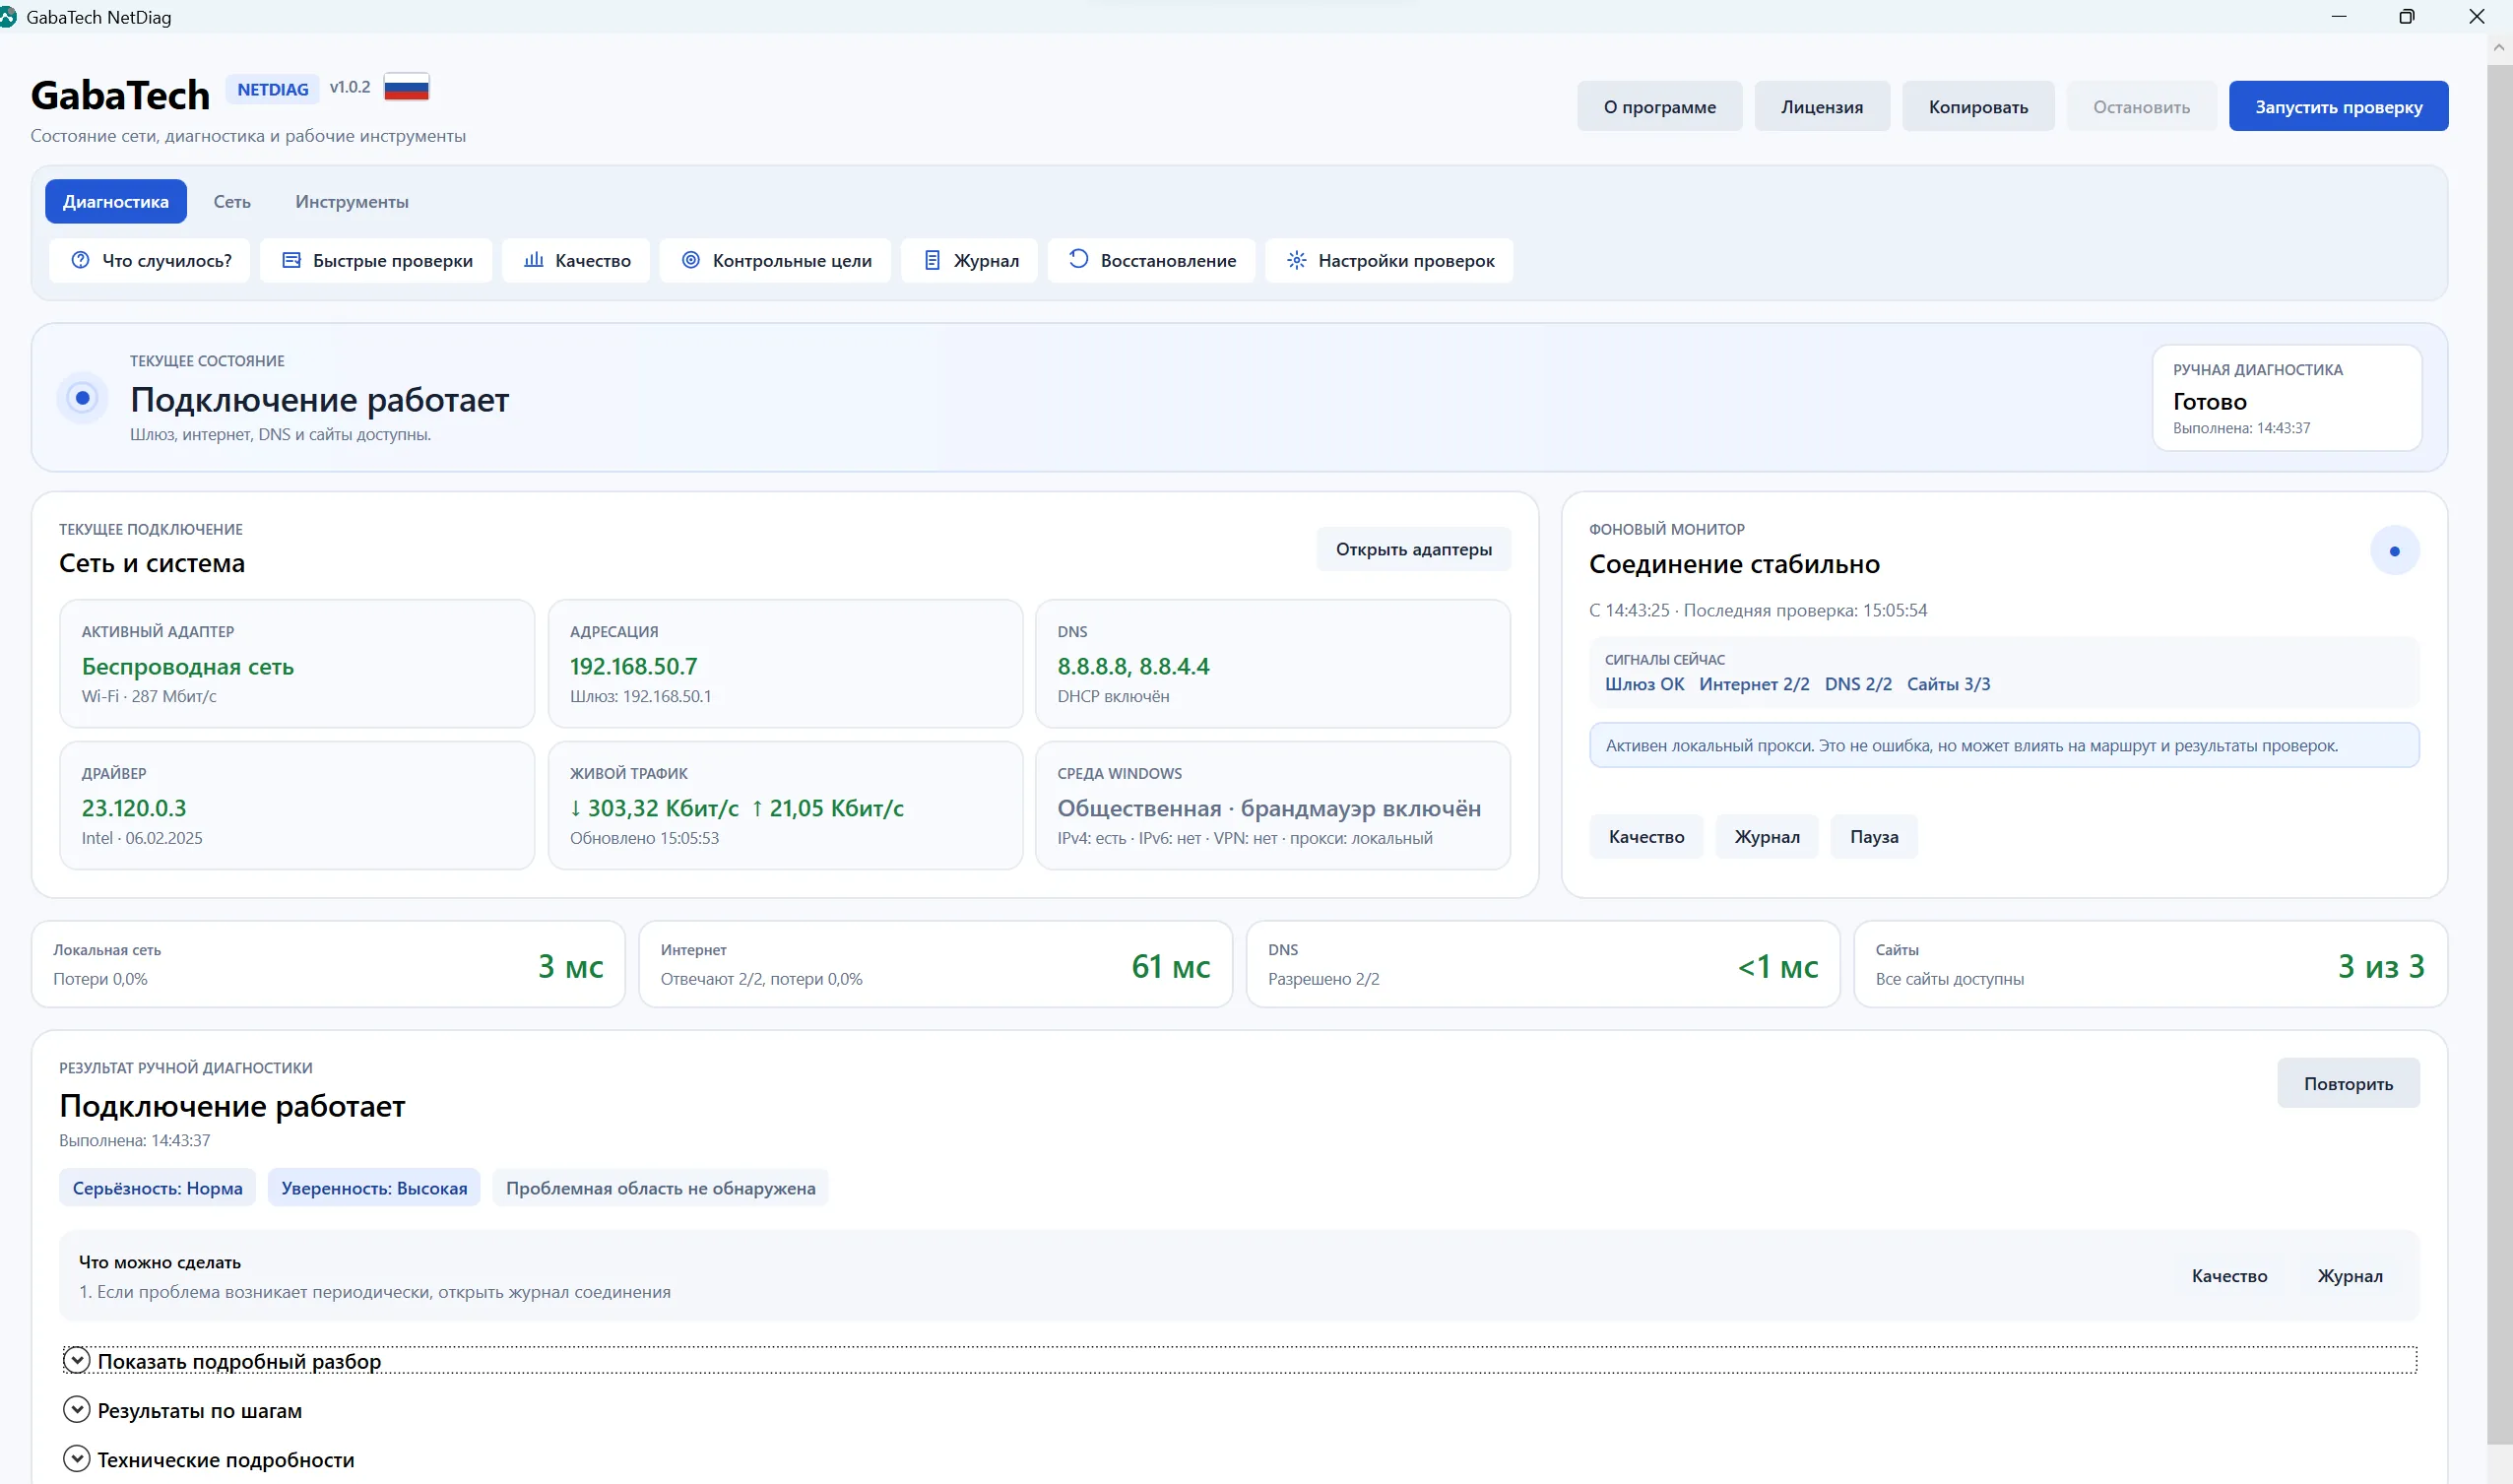Click the "Готово" manual diagnostics card

pyautogui.click(x=2287, y=398)
